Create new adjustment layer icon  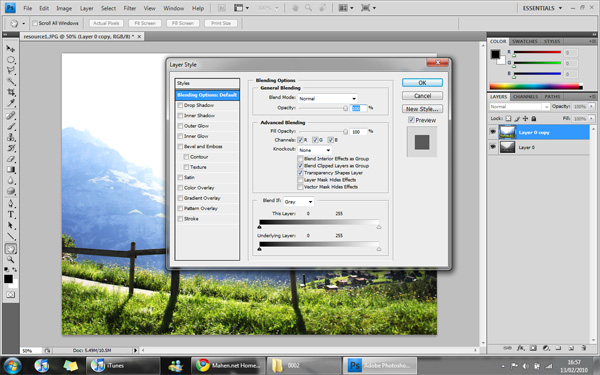[546, 348]
